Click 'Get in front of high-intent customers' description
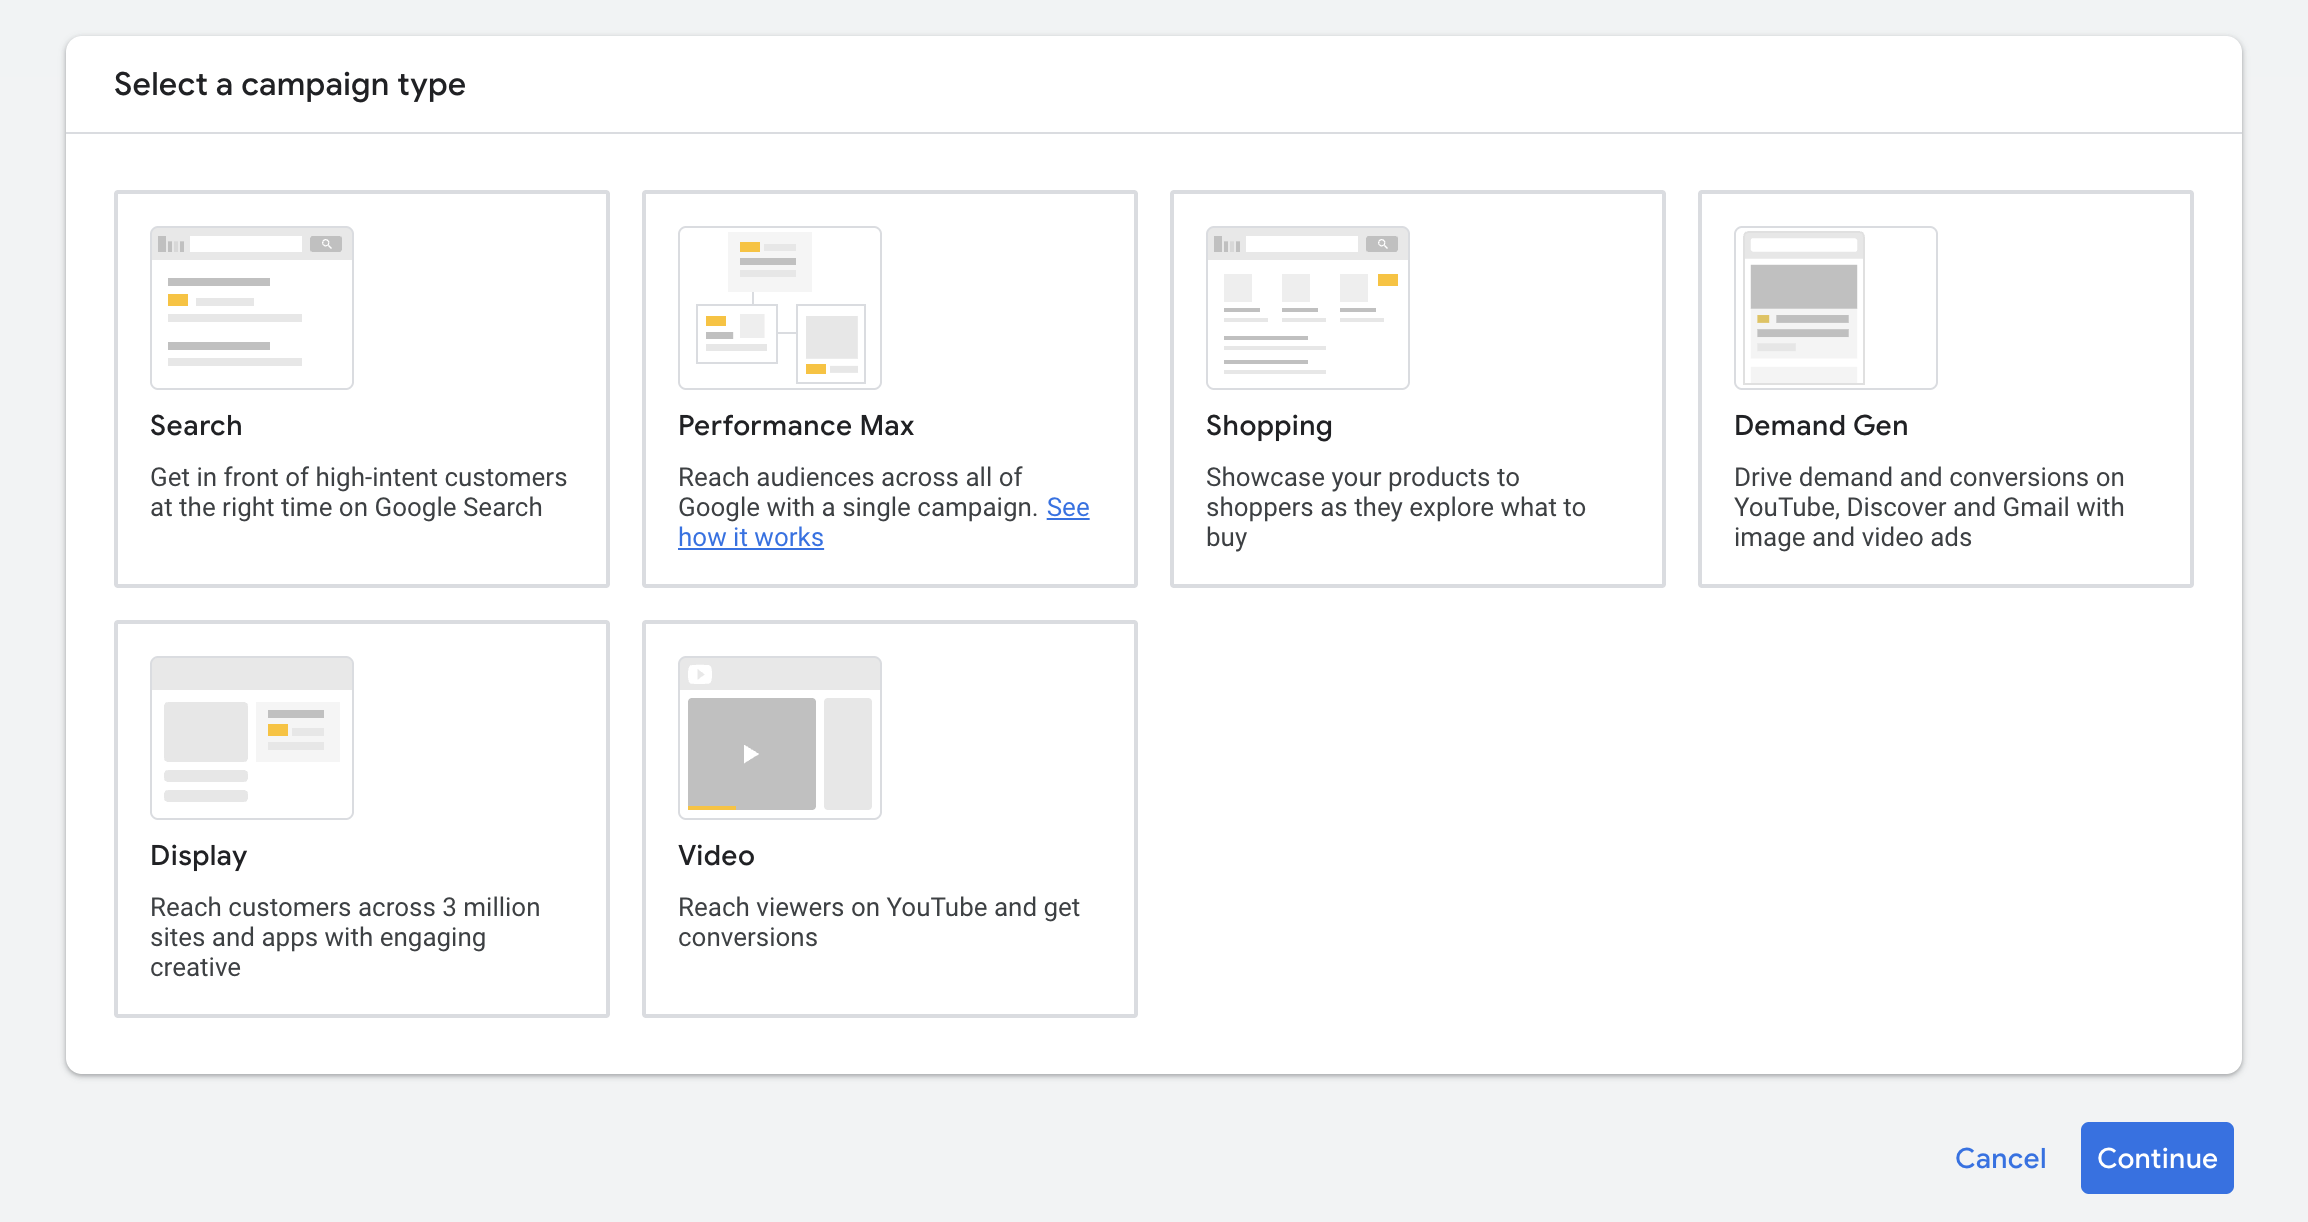This screenshot has width=2308, height=1222. click(358, 492)
